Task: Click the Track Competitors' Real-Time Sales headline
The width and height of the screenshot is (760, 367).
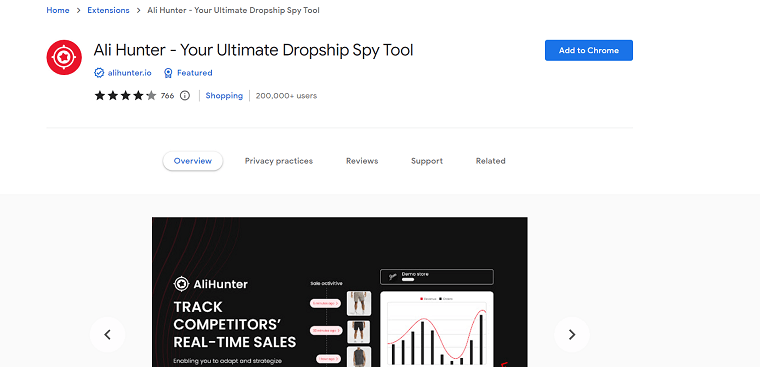Action: click(235, 324)
